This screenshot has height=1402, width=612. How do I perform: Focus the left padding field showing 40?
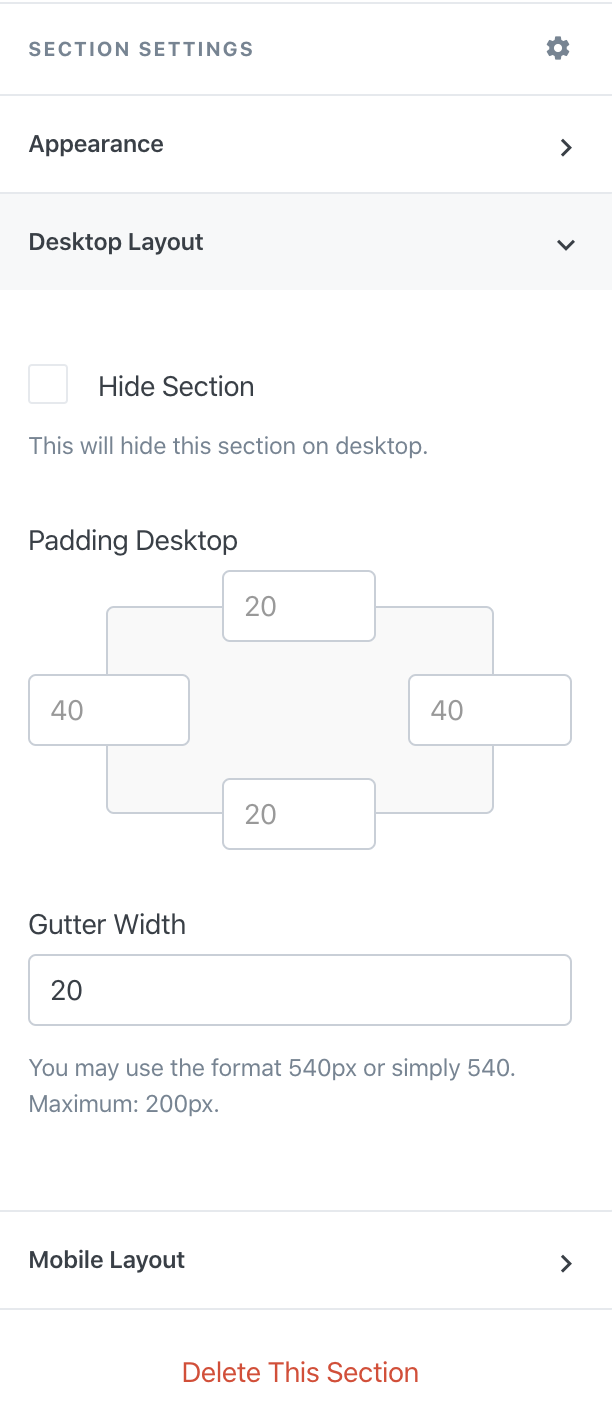pyautogui.click(x=108, y=710)
